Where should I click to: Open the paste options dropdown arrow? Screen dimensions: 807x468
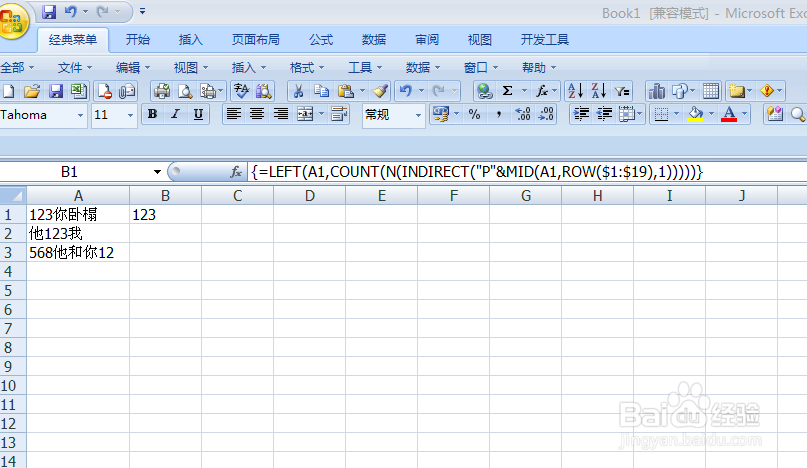tap(362, 92)
